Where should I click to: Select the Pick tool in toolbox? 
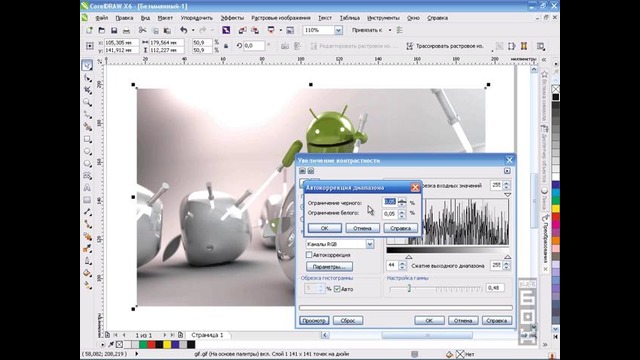[x=87, y=65]
